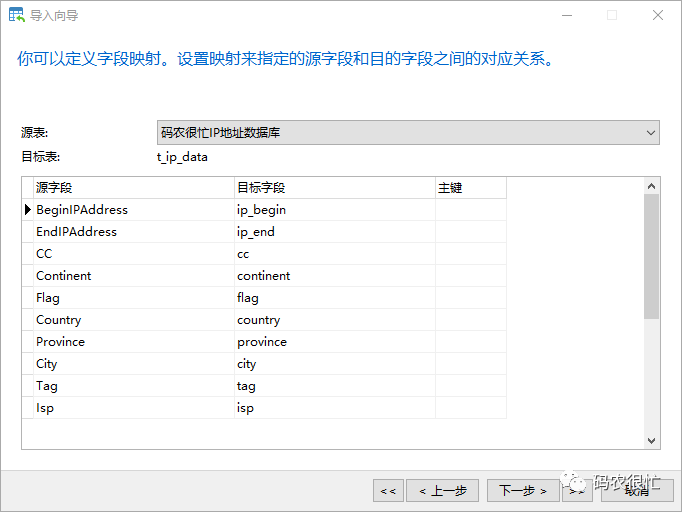
Task: Select the CC source field cell
Action: [134, 254]
